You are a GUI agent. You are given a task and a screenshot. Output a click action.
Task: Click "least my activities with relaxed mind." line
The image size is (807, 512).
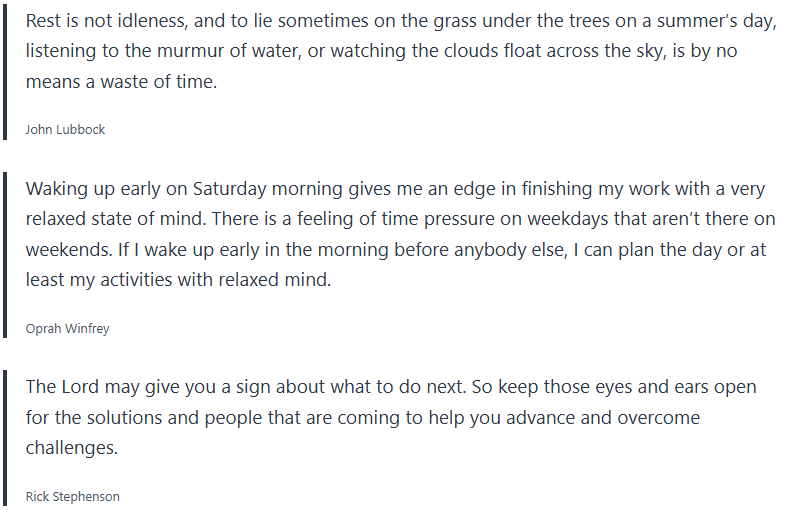178,281
